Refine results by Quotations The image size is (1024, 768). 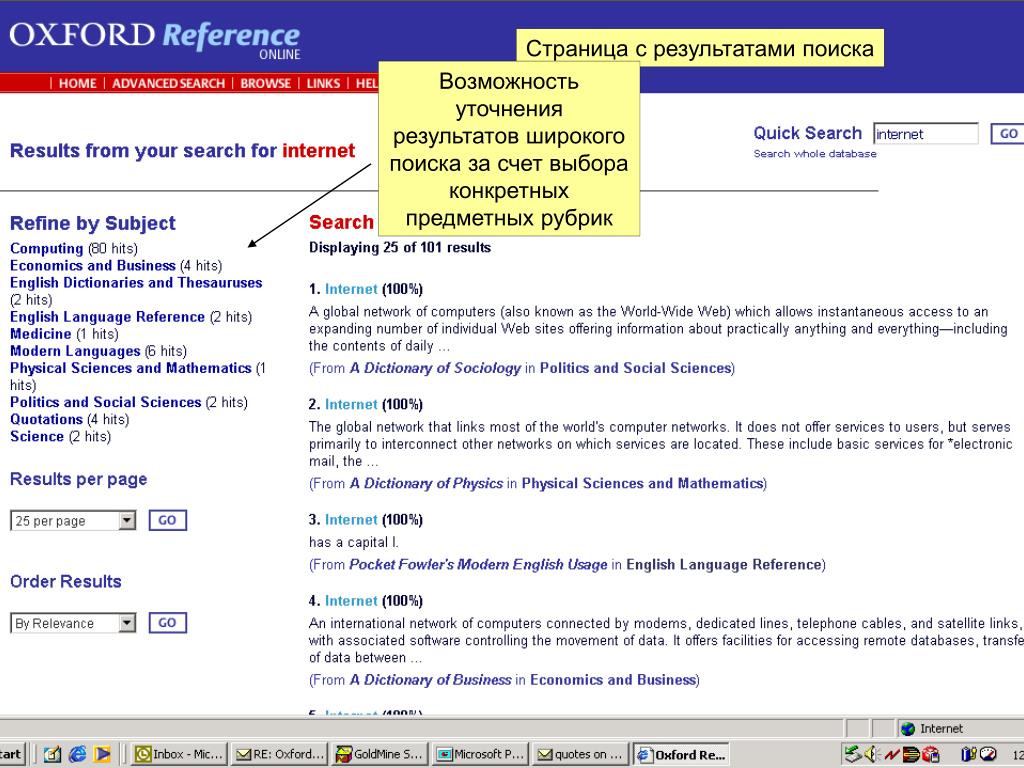click(46, 419)
